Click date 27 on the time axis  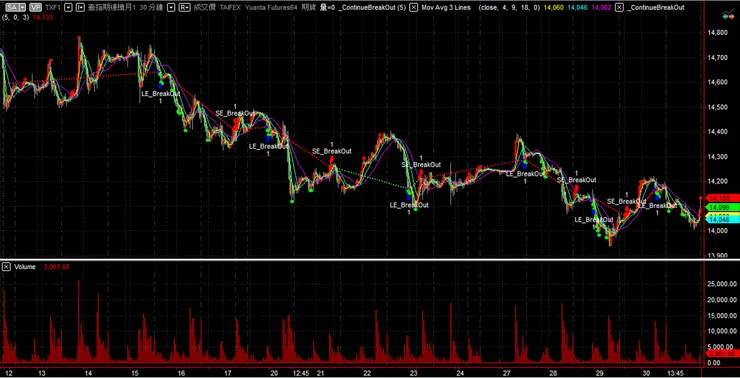coord(506,373)
